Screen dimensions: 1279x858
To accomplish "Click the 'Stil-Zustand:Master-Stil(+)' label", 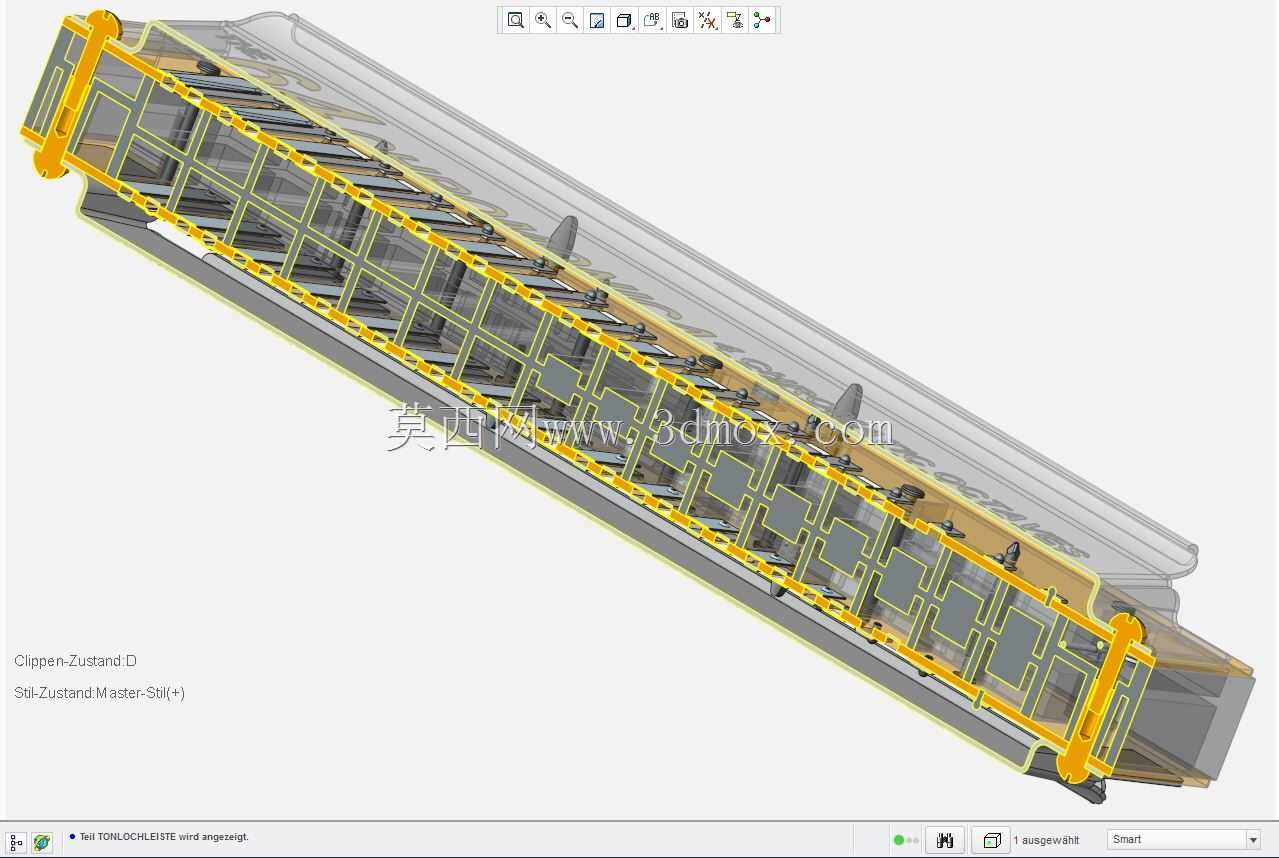I will 99,693.
